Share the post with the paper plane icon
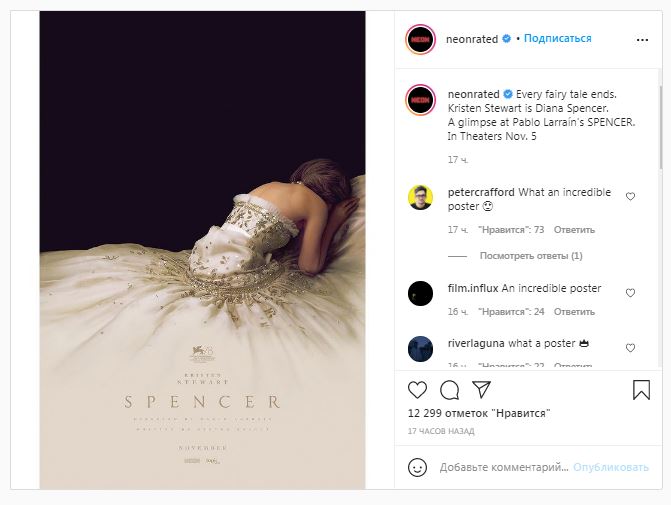 [481, 390]
